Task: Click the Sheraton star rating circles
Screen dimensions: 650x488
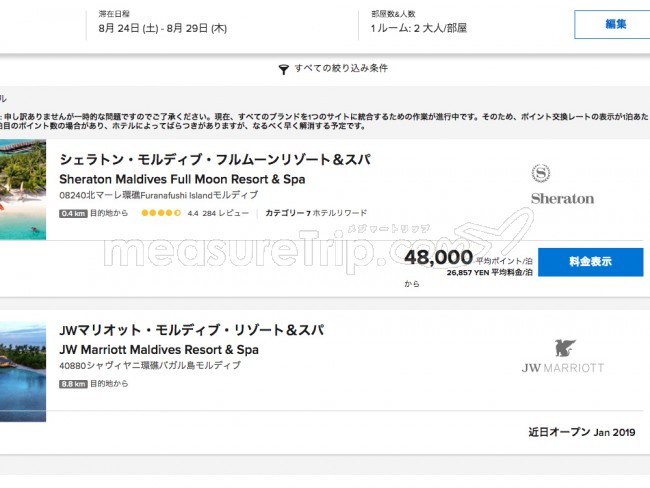Action: (160, 213)
